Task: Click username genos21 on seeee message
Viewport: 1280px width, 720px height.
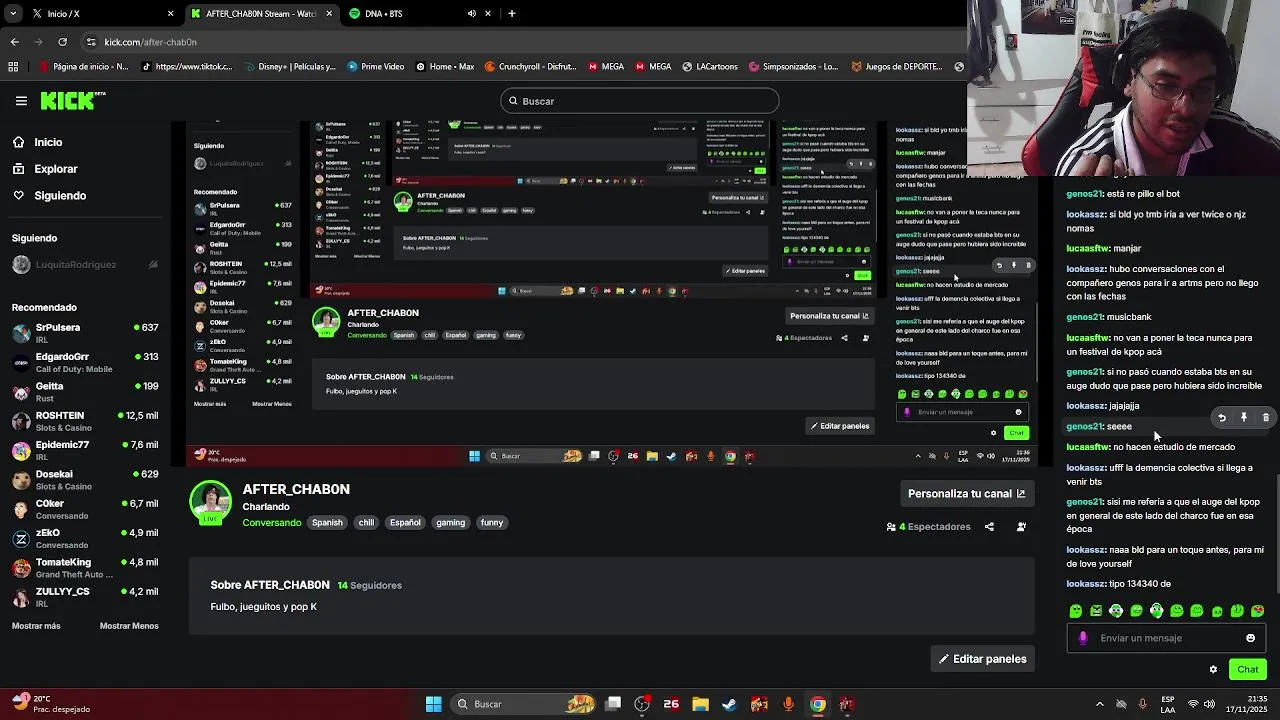Action: point(1084,427)
